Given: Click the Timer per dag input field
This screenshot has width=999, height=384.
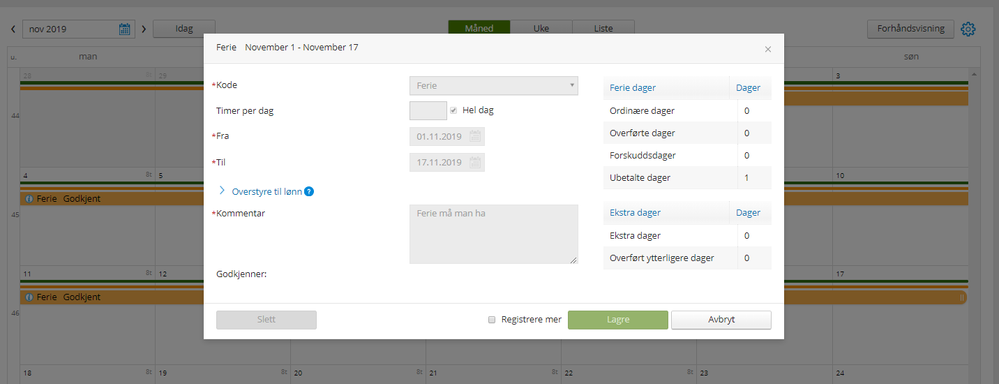Looking at the screenshot, I should 428,110.
